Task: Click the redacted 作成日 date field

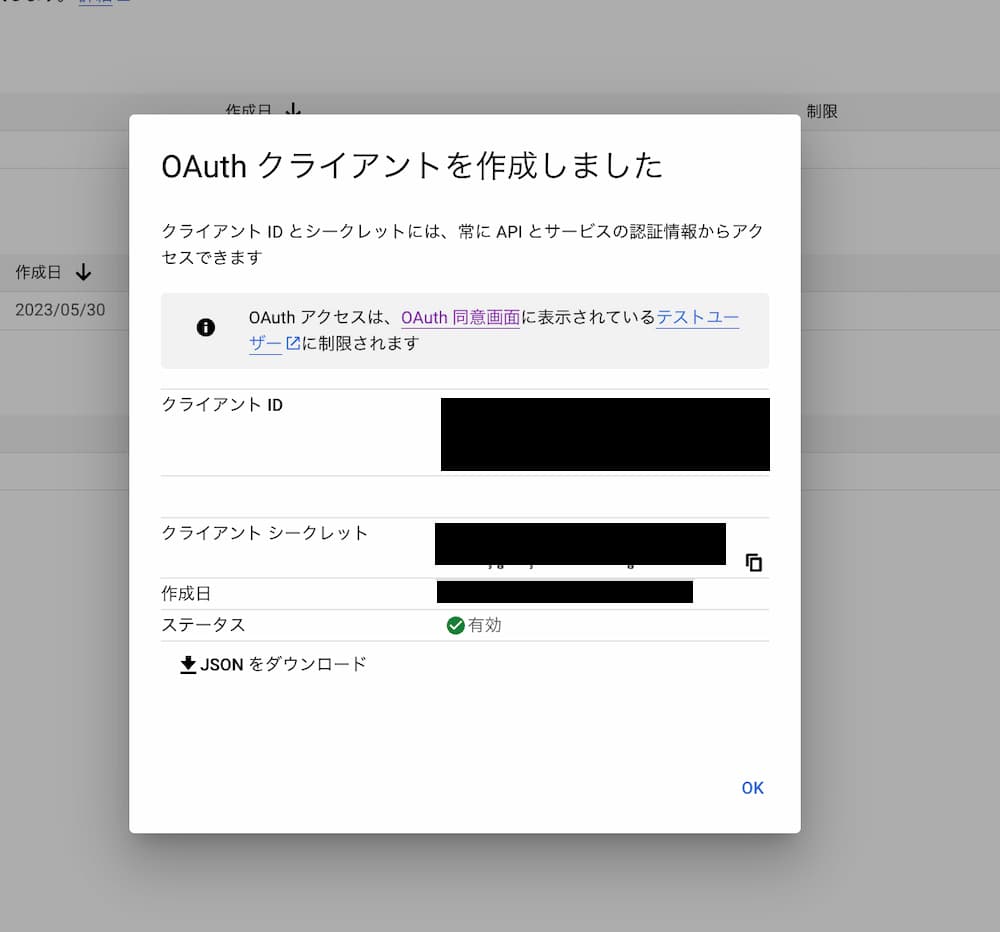Action: [564, 591]
